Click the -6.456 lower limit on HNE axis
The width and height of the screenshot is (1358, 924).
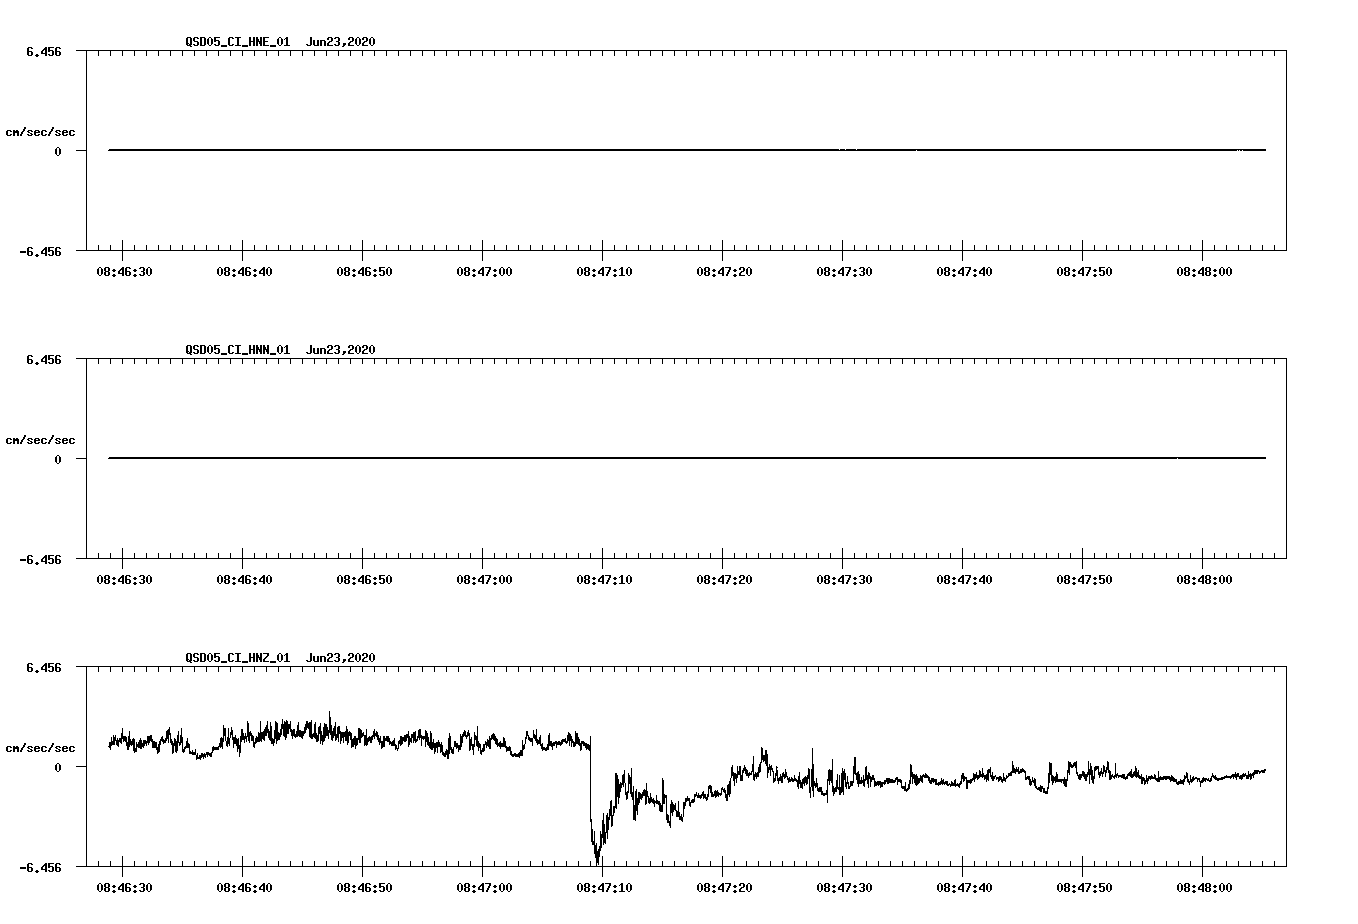pos(41,252)
